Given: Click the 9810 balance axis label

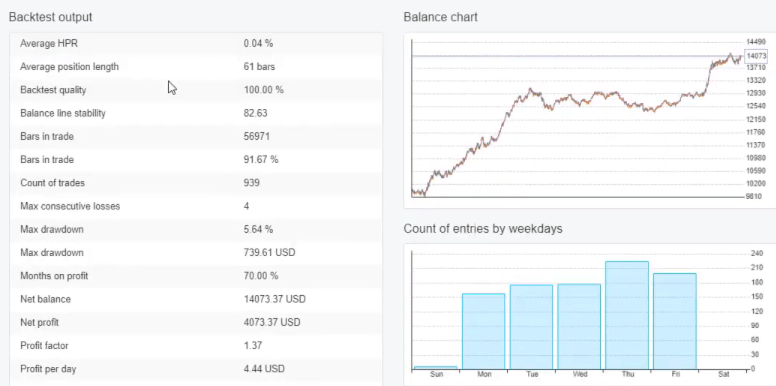Looking at the screenshot, I should (x=754, y=196).
